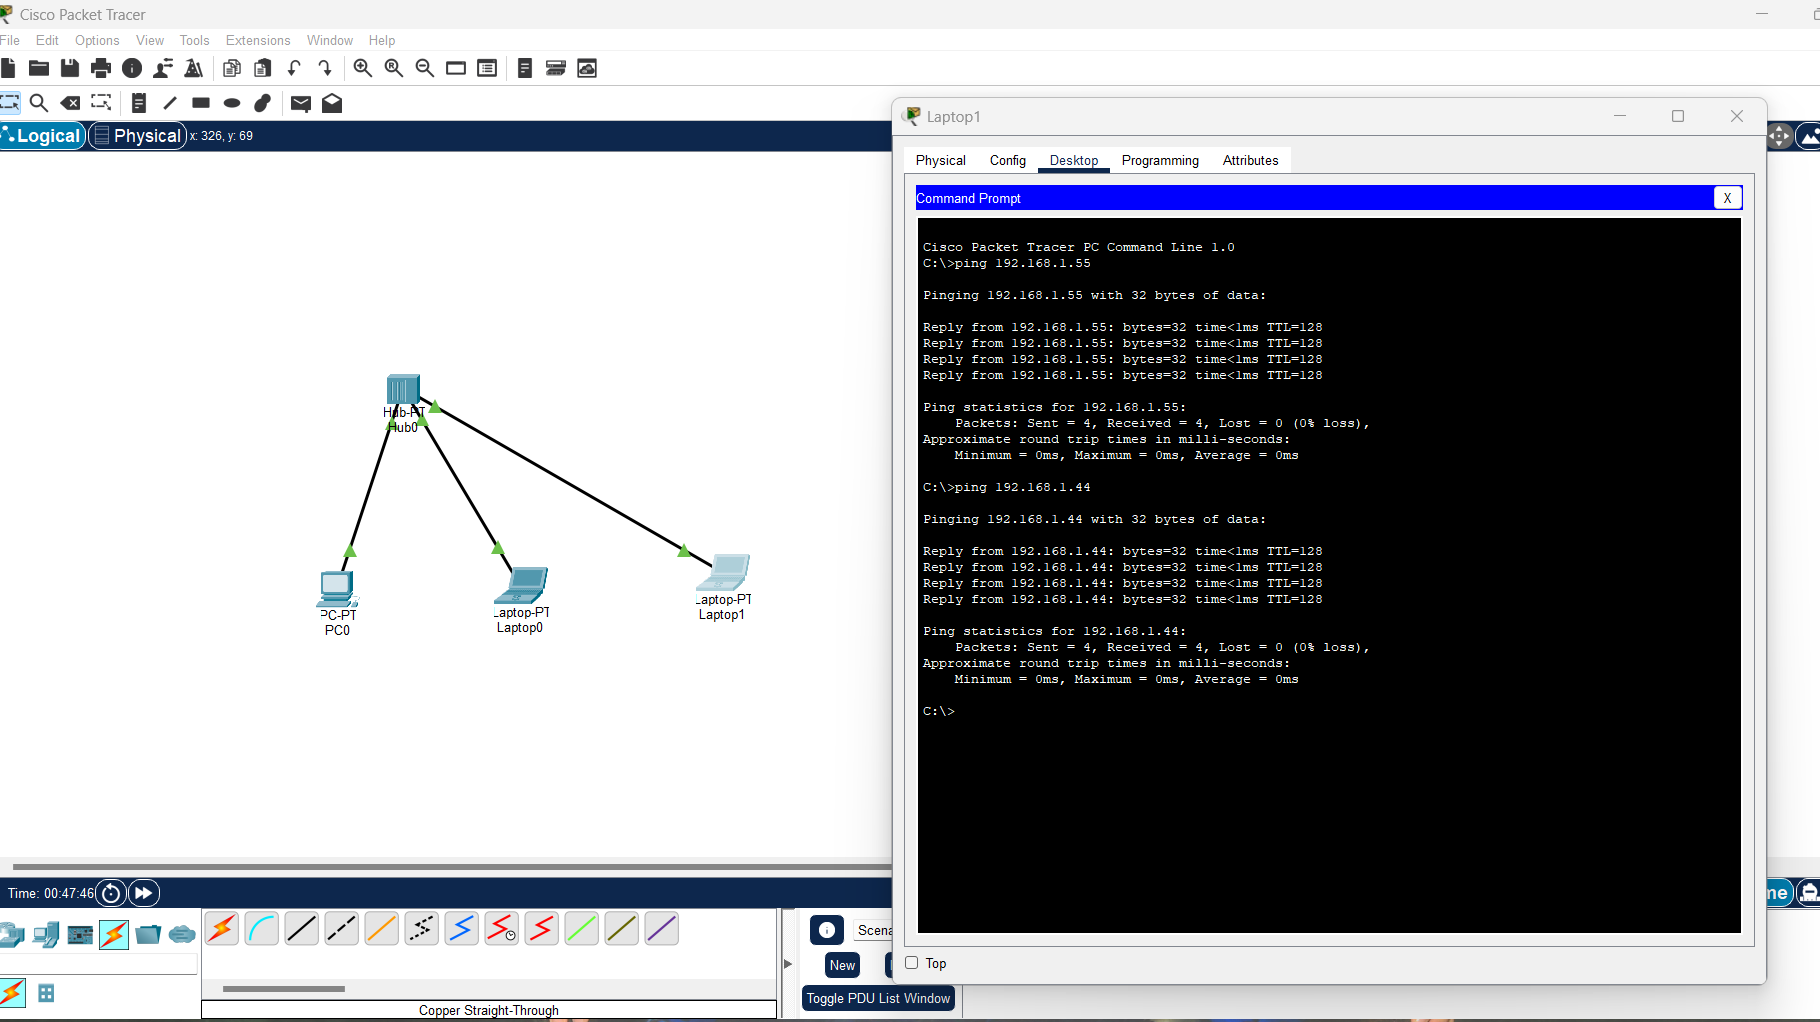The image size is (1820, 1022).
Task: Open the cloud PT icon in the toolbar
Action: tap(587, 68)
